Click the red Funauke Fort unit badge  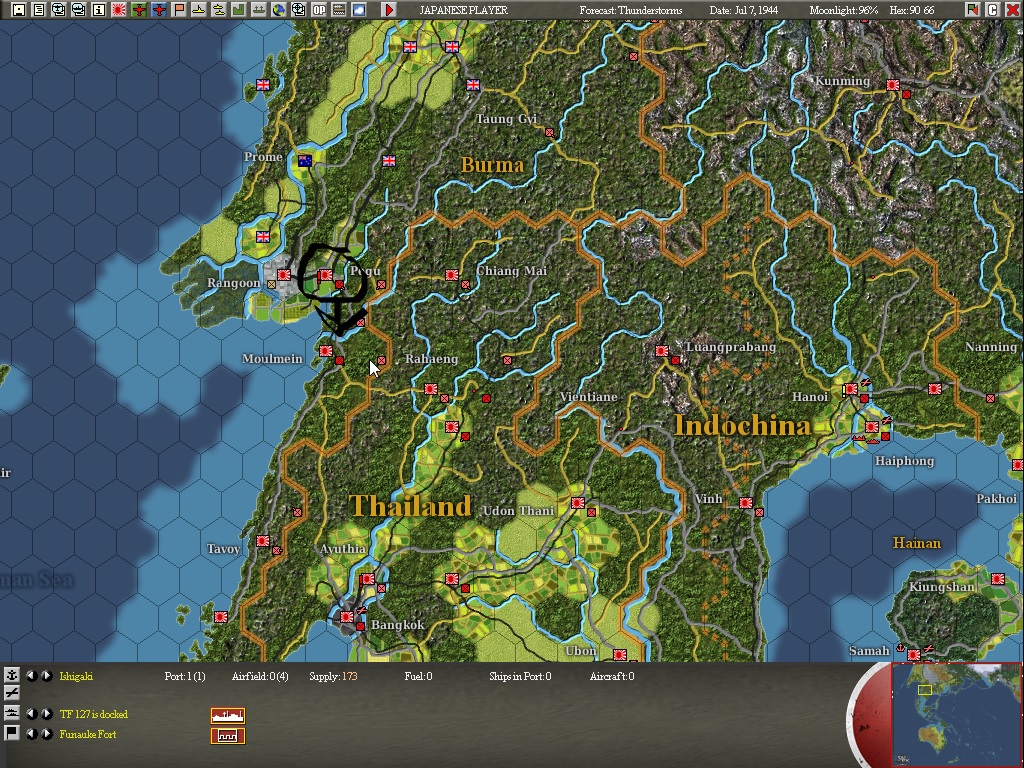[228, 735]
